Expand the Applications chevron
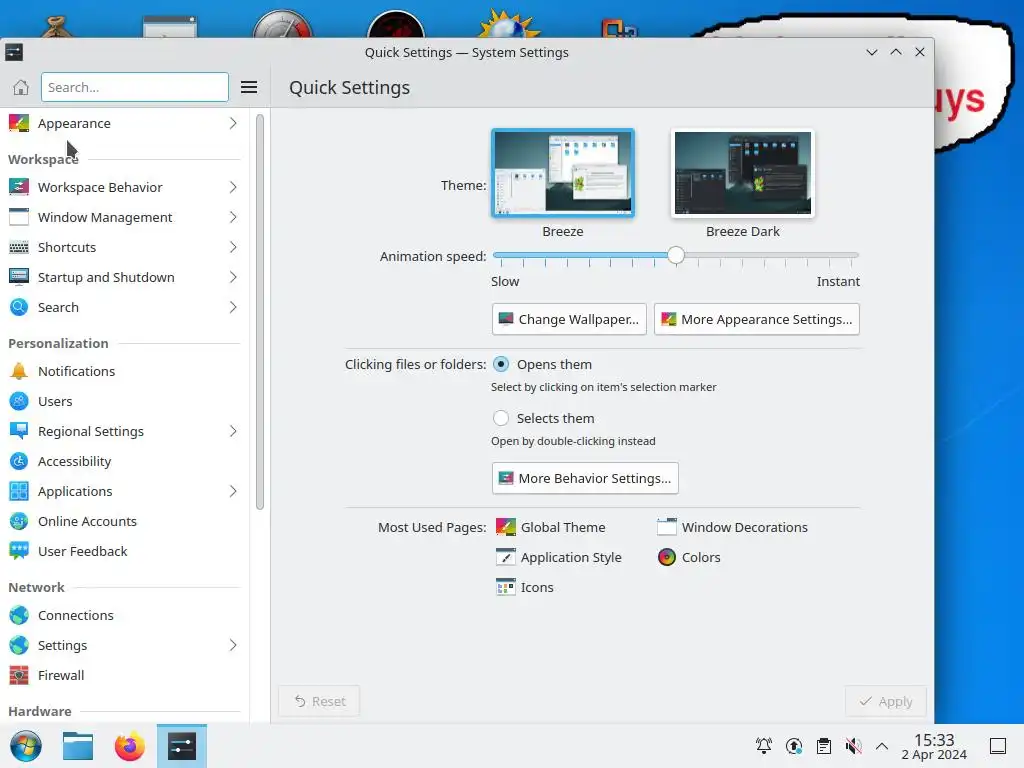 pyautogui.click(x=233, y=491)
